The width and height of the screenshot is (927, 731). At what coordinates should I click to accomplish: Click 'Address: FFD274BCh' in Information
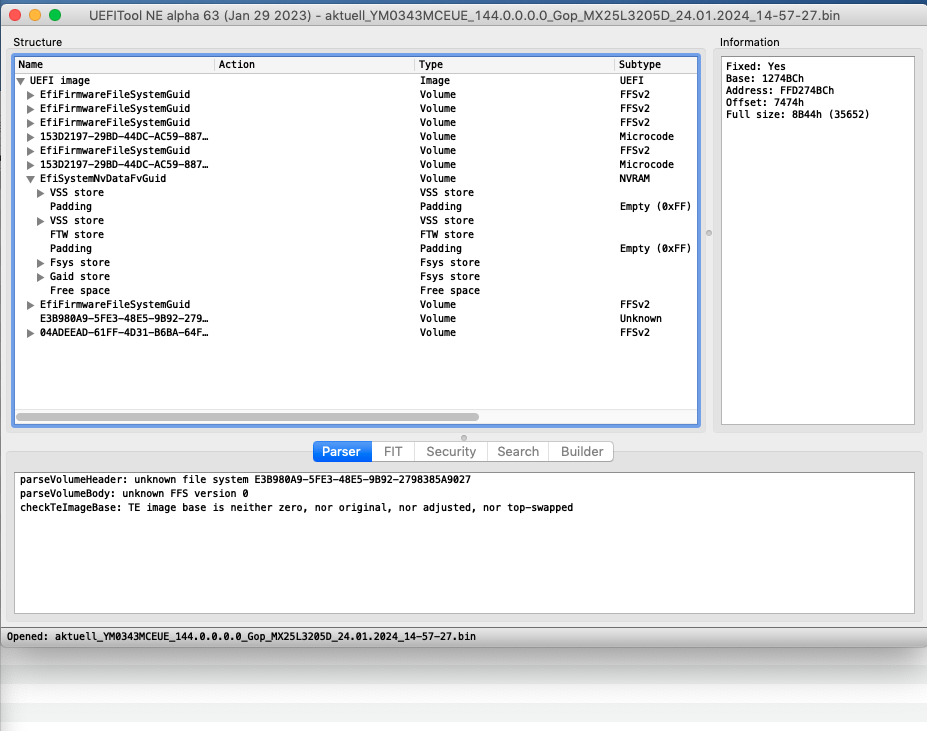(x=780, y=90)
